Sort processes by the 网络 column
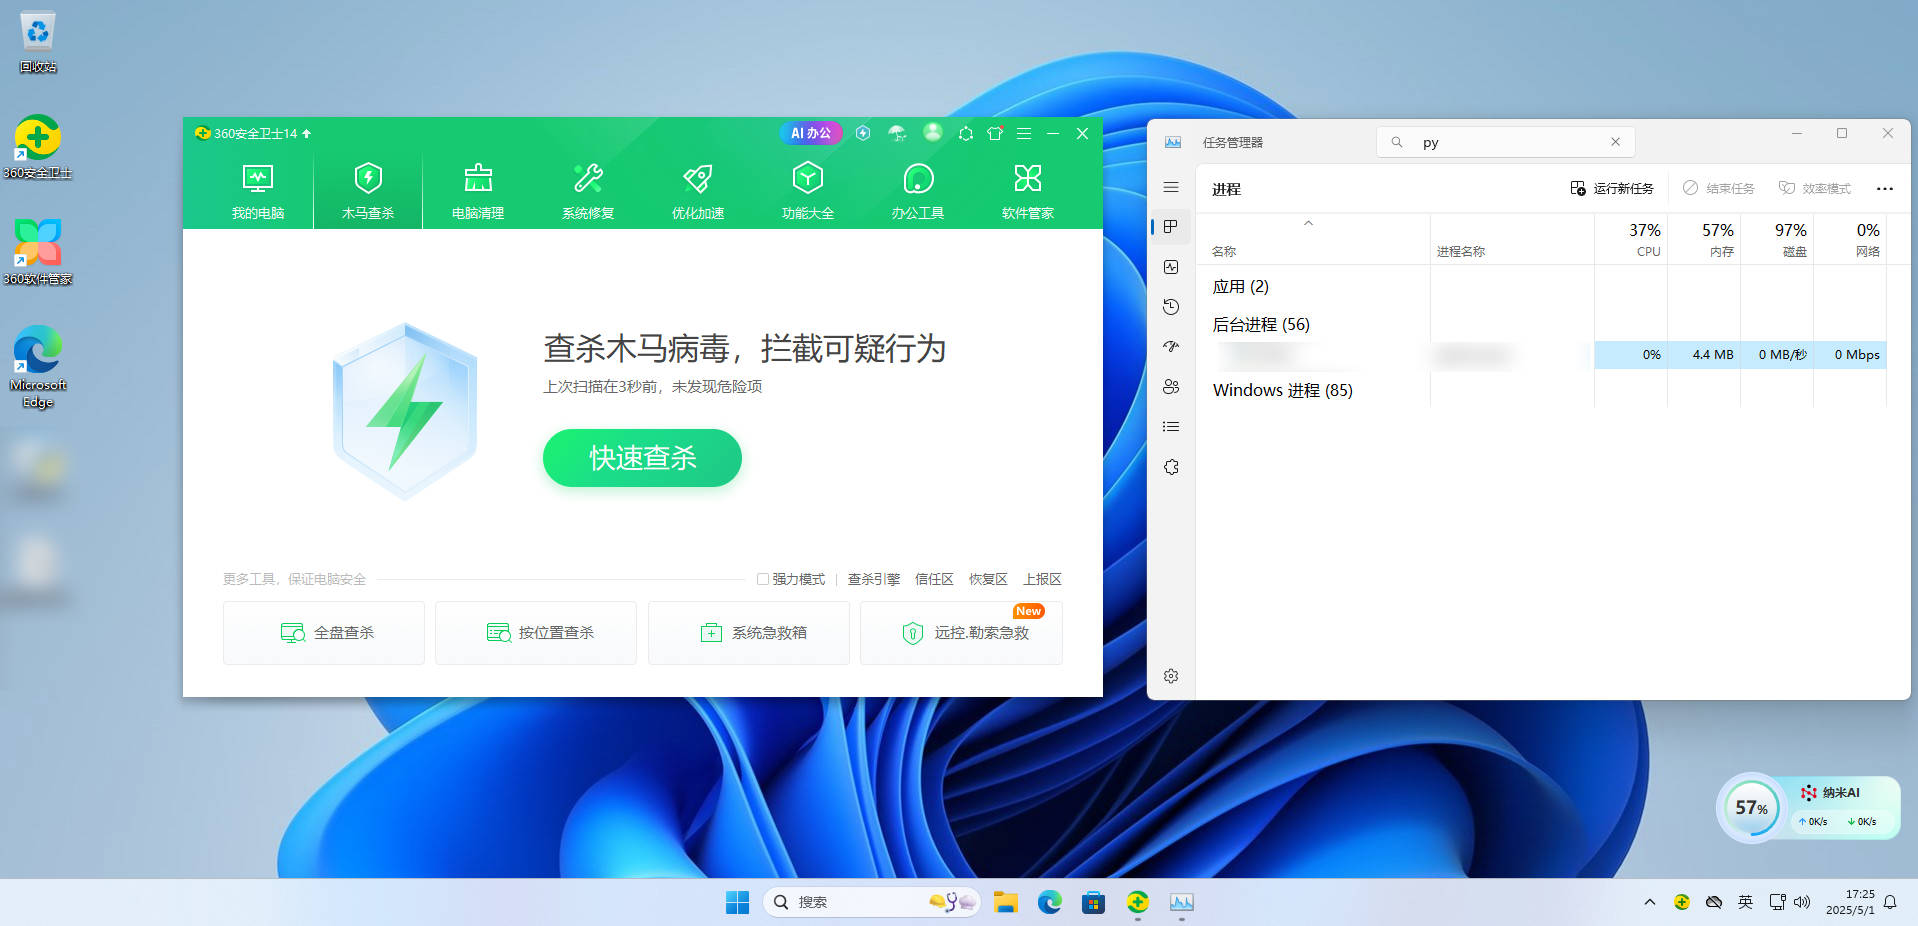The image size is (1918, 926). tap(1850, 240)
